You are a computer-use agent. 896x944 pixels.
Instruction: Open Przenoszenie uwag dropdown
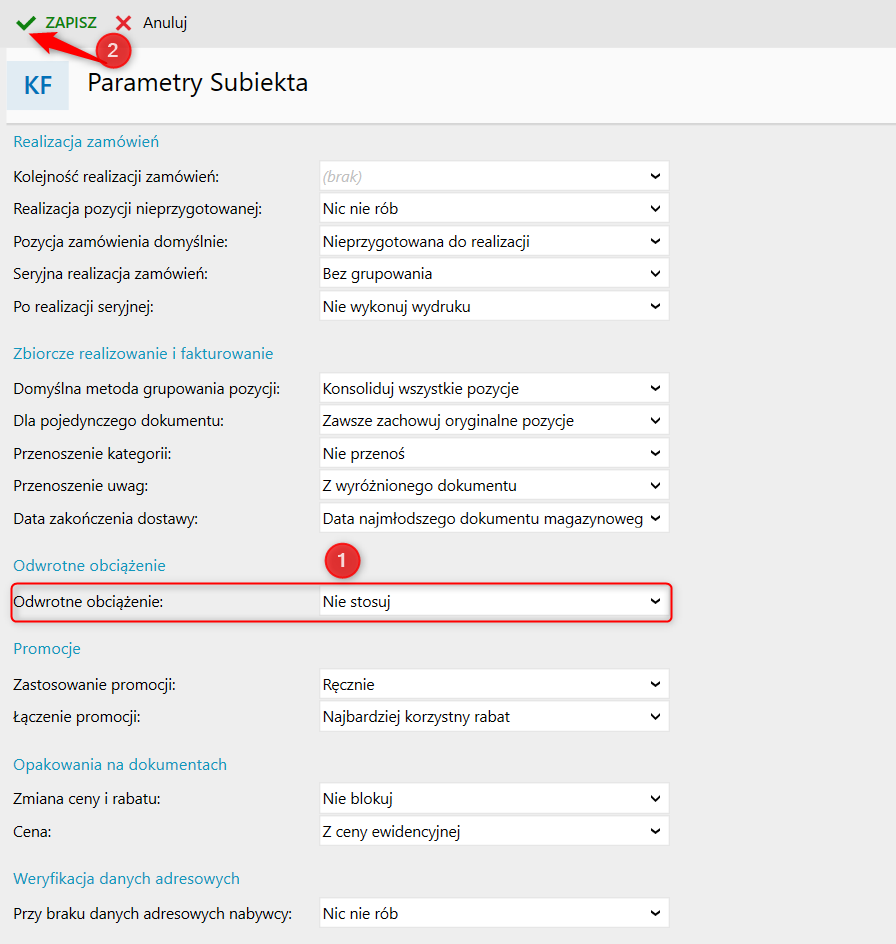pyautogui.click(x=493, y=486)
